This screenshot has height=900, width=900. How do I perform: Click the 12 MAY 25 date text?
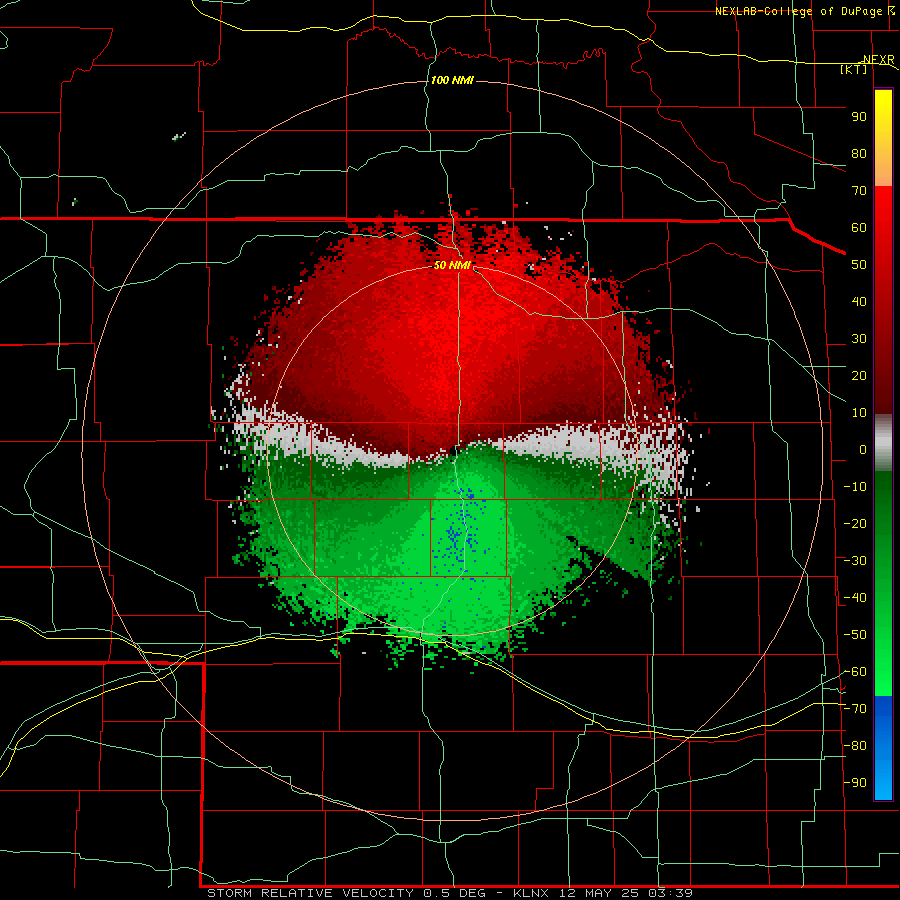click(x=599, y=893)
